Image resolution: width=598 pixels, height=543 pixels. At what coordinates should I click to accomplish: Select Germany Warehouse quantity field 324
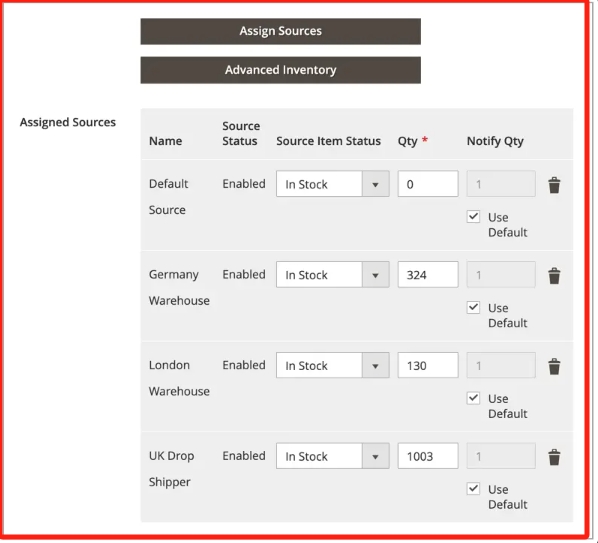(x=428, y=275)
